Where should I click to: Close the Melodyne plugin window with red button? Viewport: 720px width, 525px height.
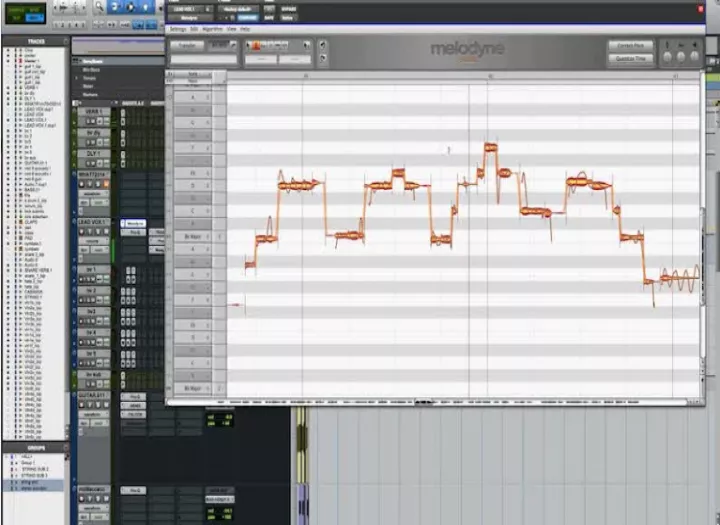click(x=701, y=9)
